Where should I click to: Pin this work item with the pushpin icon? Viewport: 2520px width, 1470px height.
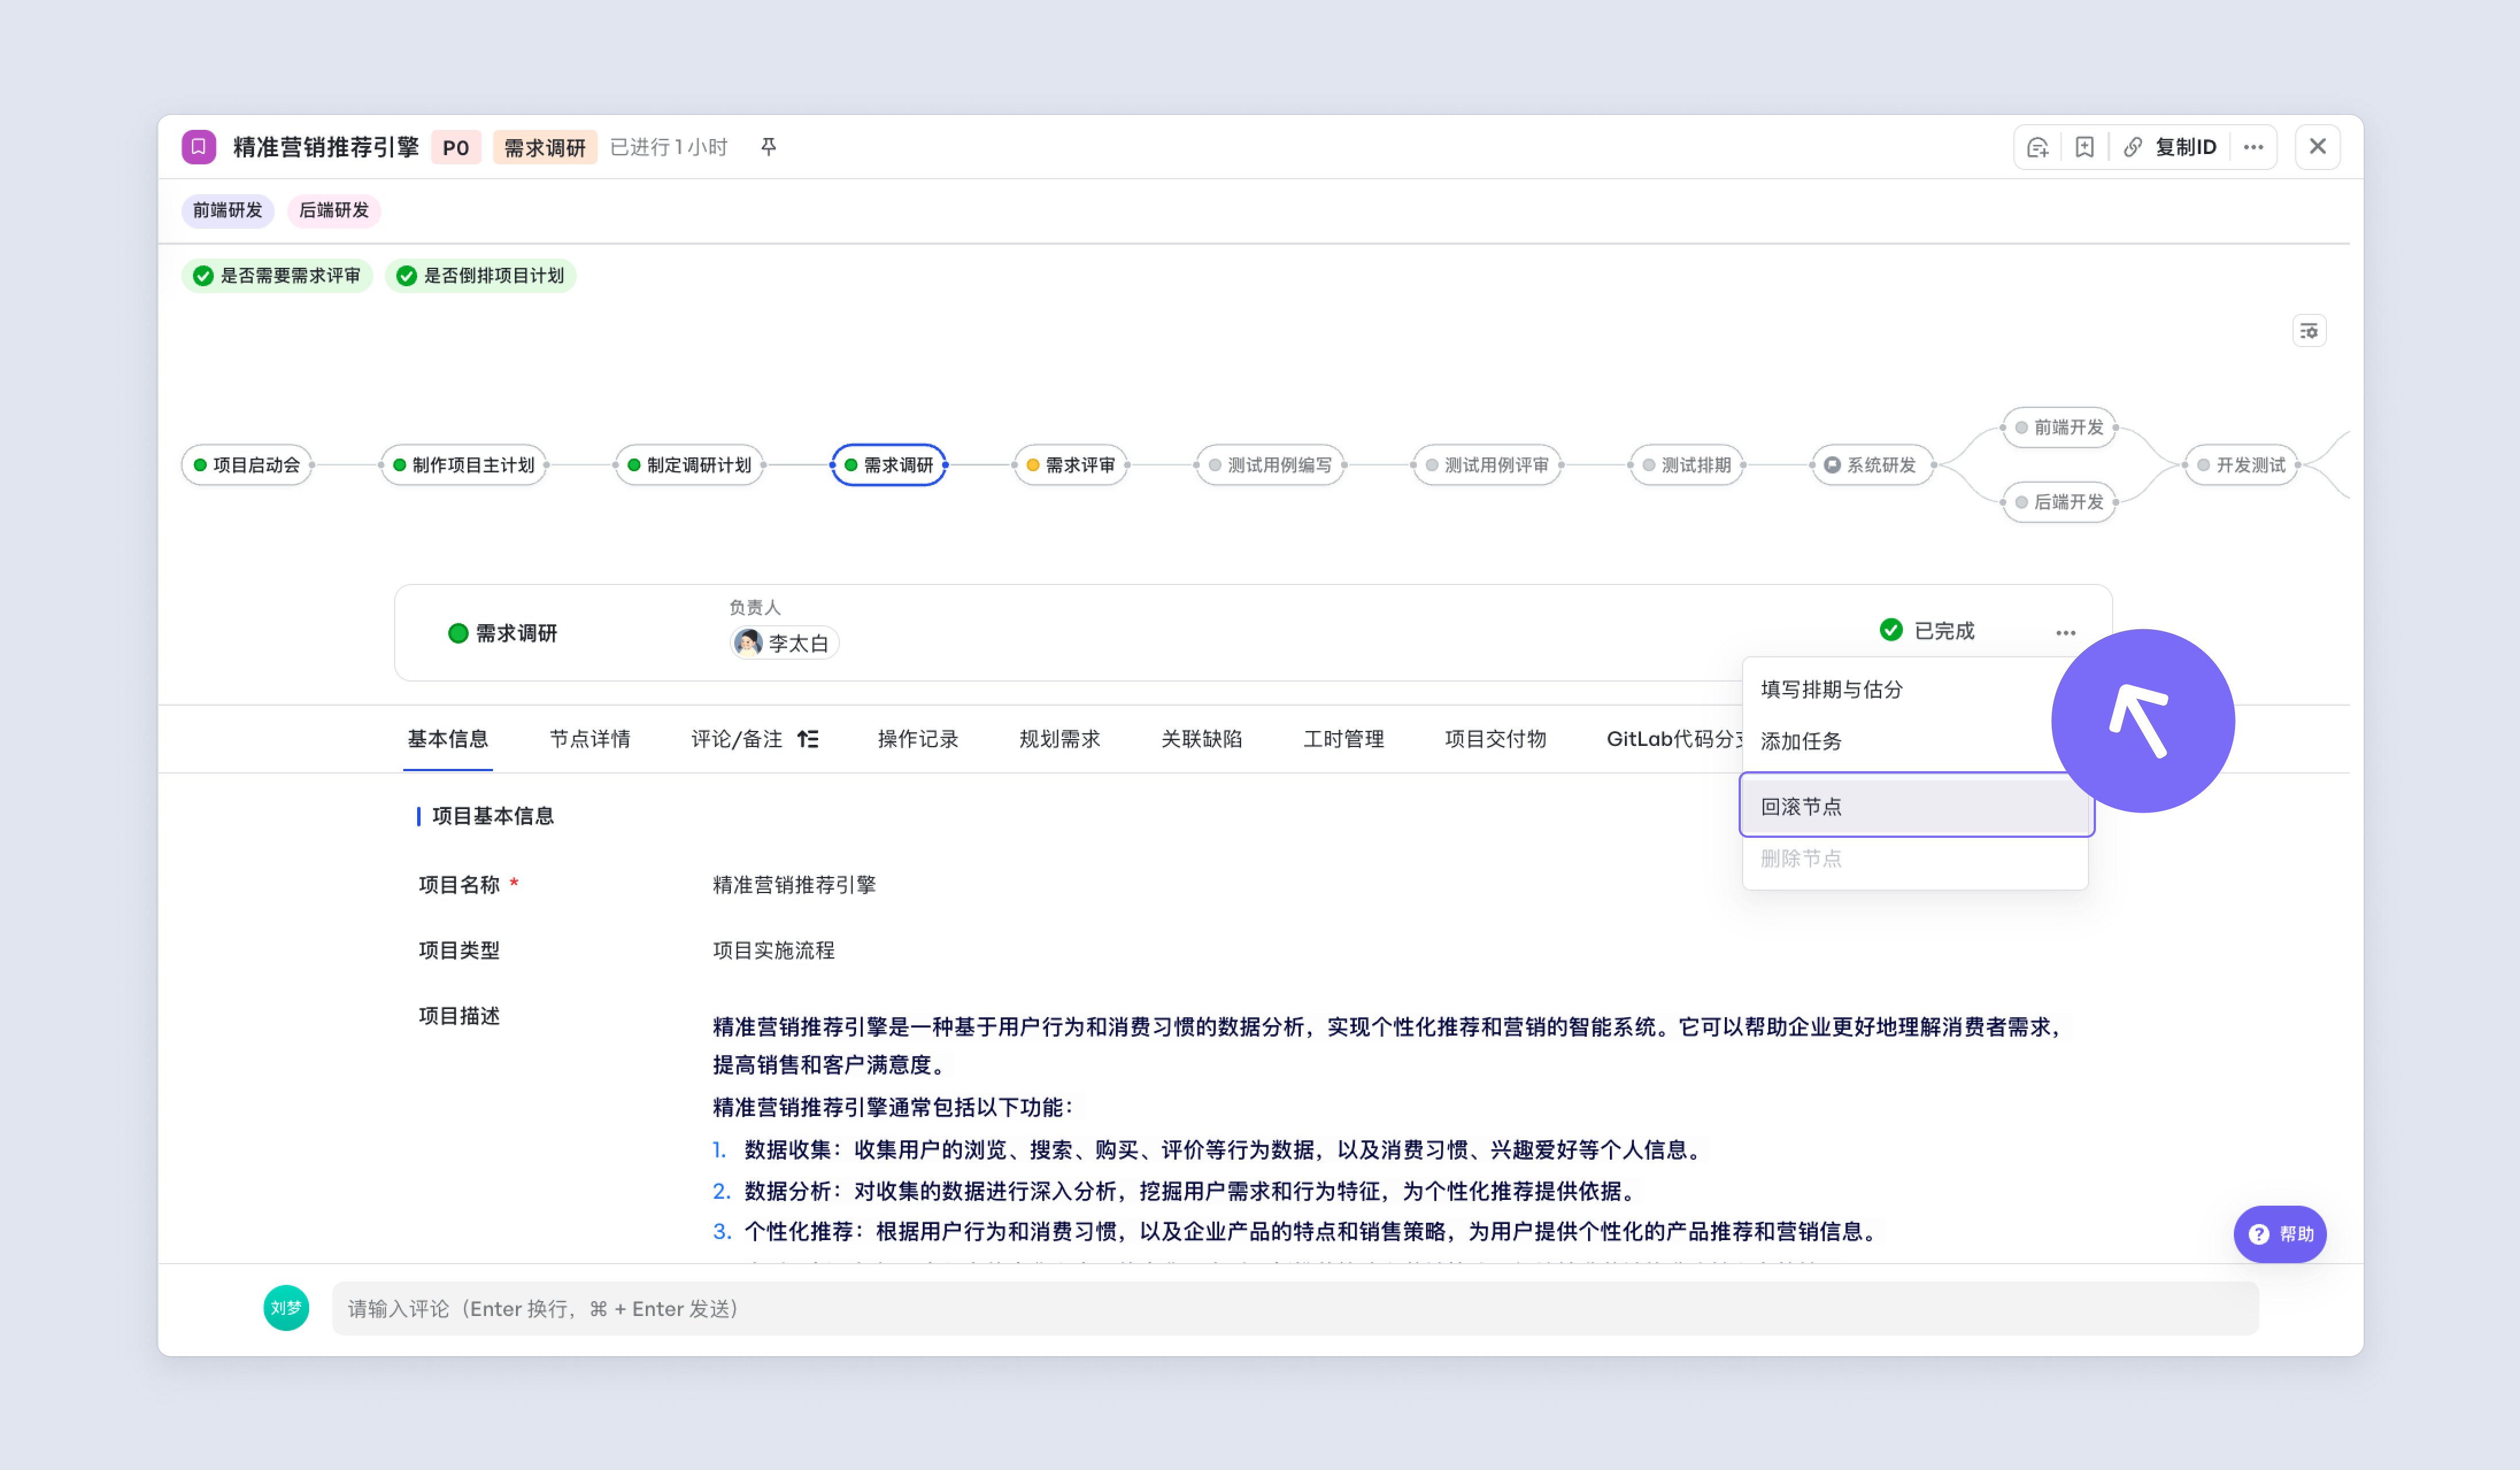768,147
